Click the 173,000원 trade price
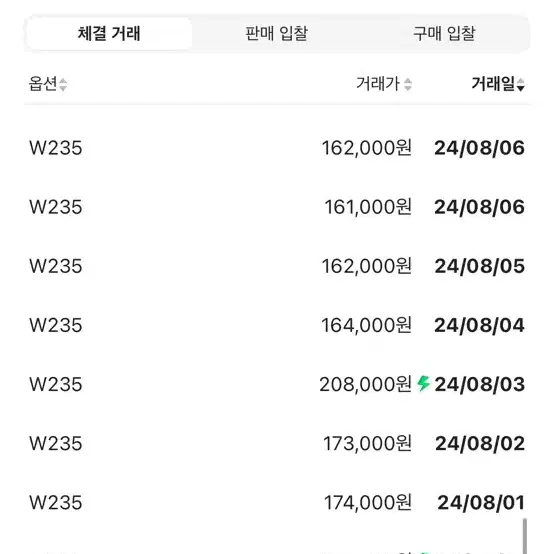This screenshot has width=554, height=554. [x=367, y=443]
